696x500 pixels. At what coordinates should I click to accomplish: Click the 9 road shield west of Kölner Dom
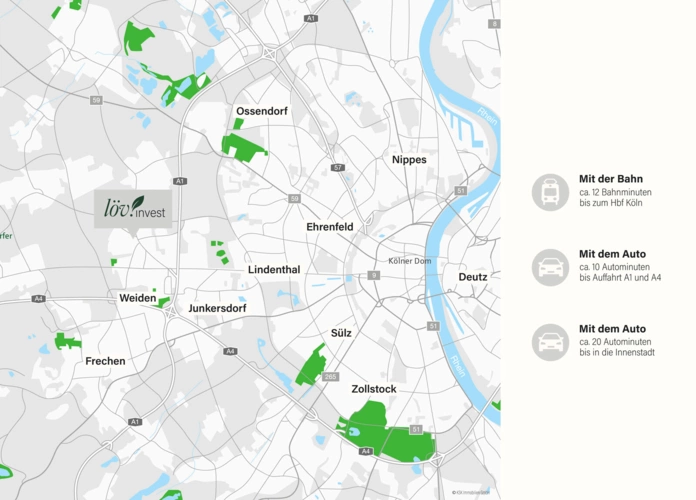coord(374,275)
